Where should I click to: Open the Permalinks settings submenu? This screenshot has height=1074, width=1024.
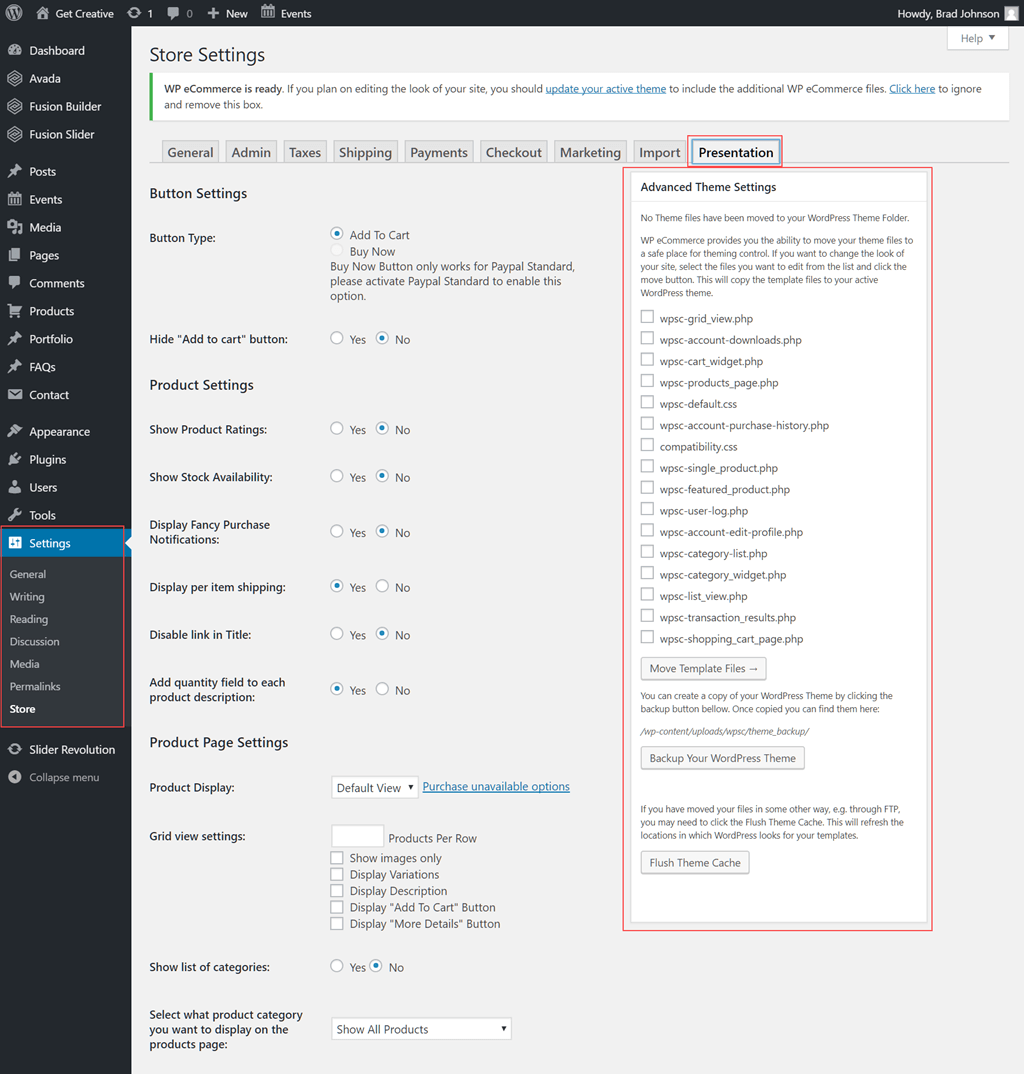(x=35, y=686)
